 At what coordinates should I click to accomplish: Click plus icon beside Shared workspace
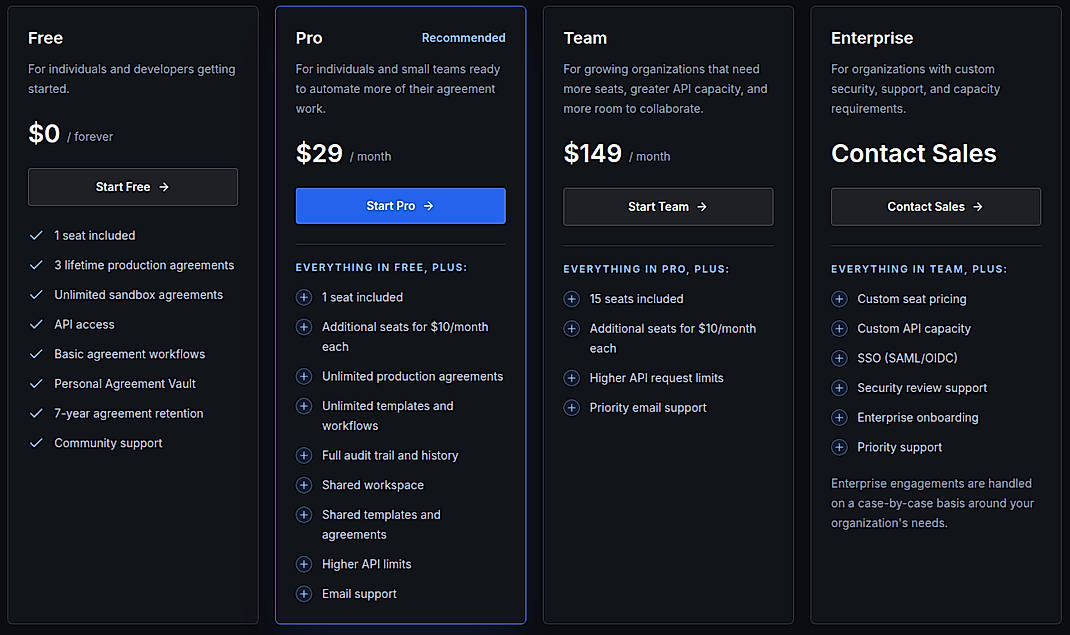pyautogui.click(x=304, y=485)
